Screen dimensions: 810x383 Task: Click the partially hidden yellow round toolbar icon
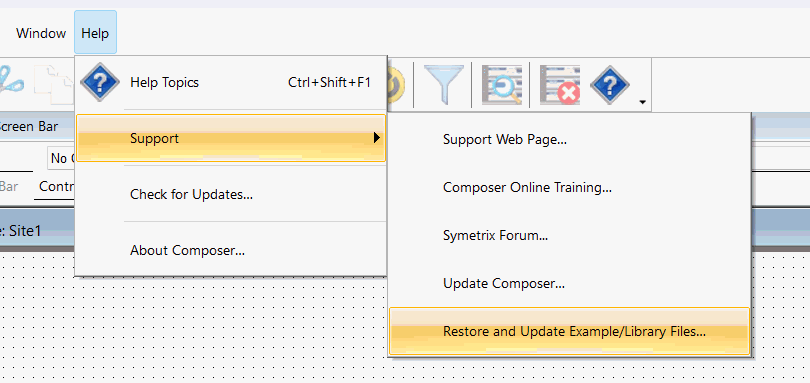point(397,84)
